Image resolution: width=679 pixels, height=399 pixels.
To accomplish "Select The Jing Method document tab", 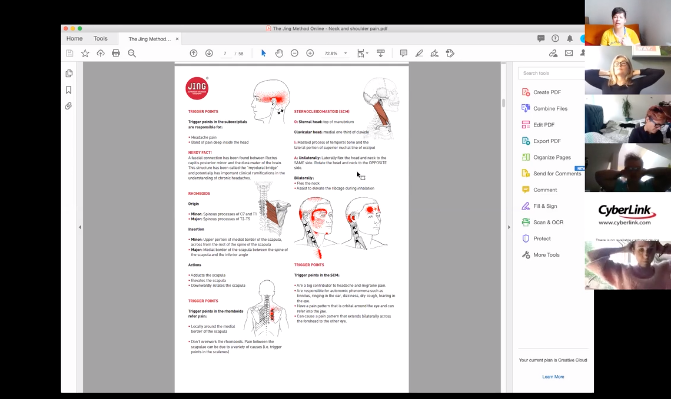I will pyautogui.click(x=149, y=39).
